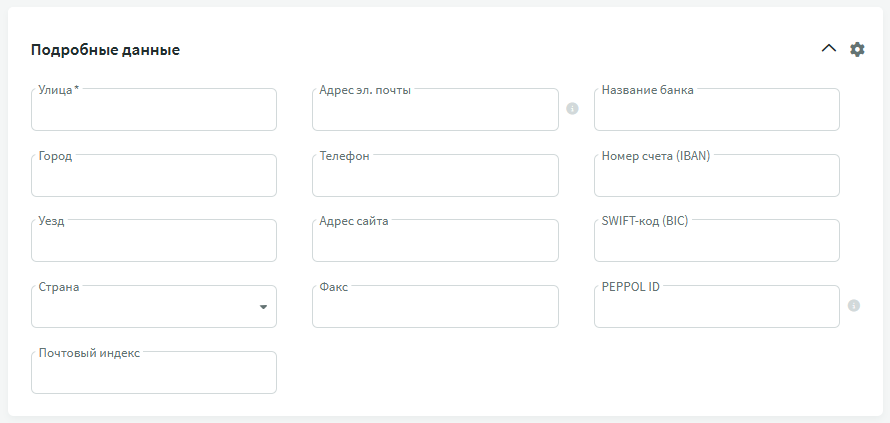Image resolution: width=890 pixels, height=423 pixels.
Task: Click info icon next to Адрес эл. почты
Action: point(572,108)
